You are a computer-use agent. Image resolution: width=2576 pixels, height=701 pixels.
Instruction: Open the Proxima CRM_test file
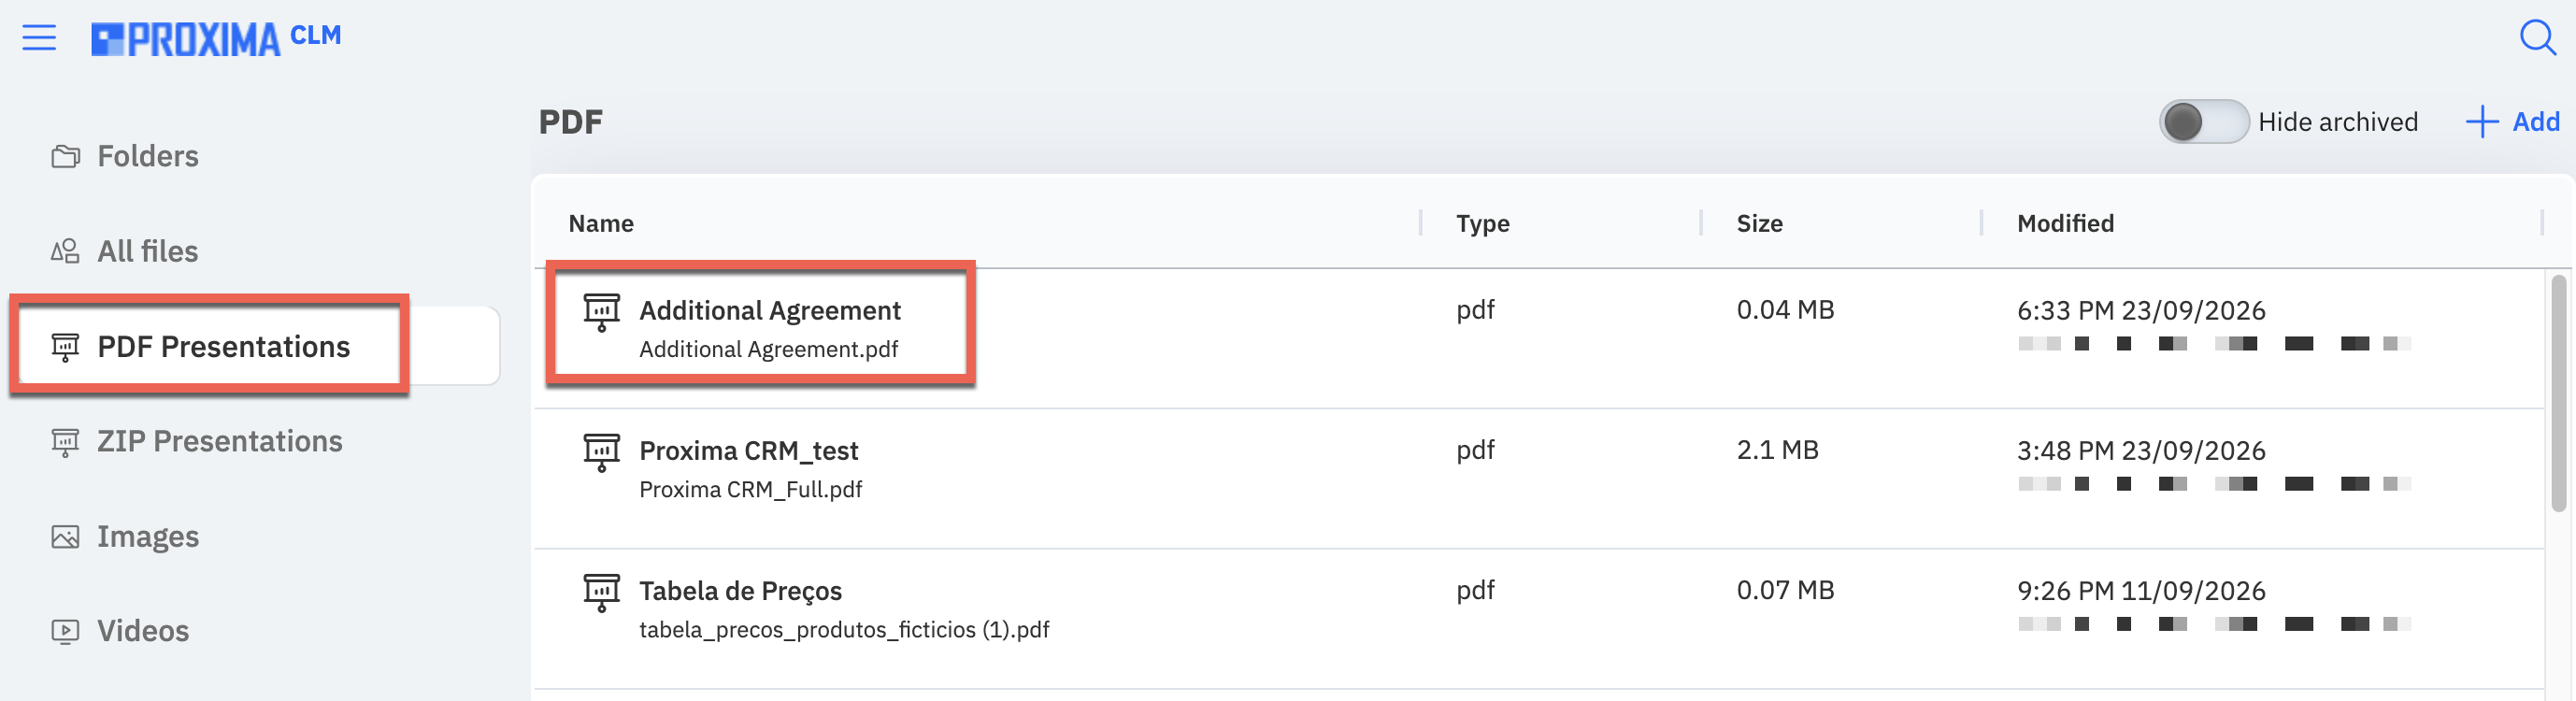click(748, 451)
